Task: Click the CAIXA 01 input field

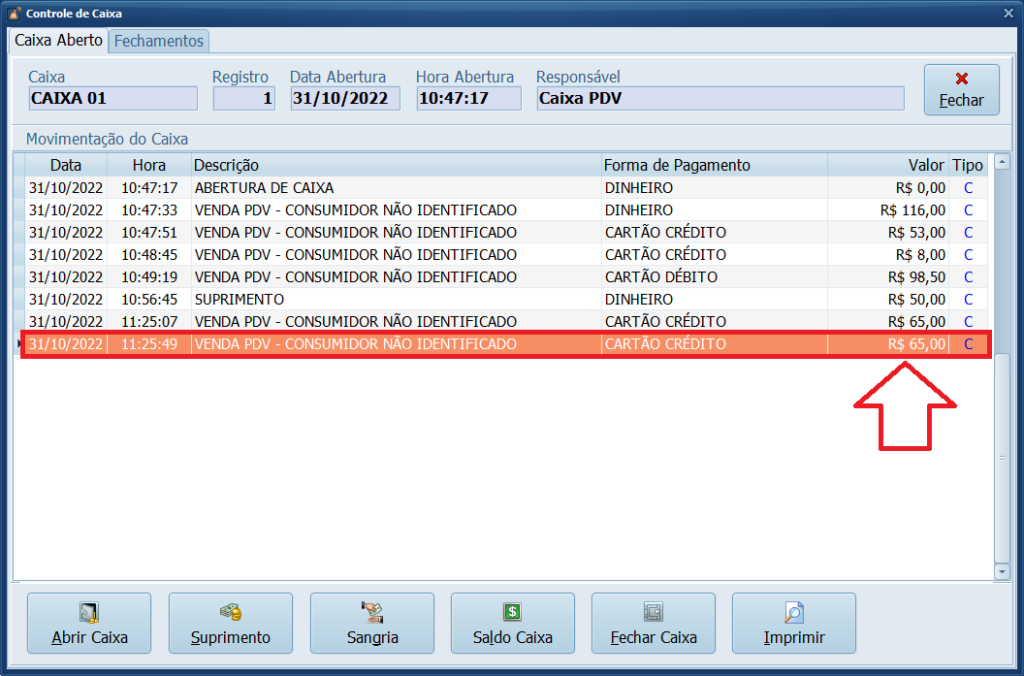Action: (x=112, y=98)
